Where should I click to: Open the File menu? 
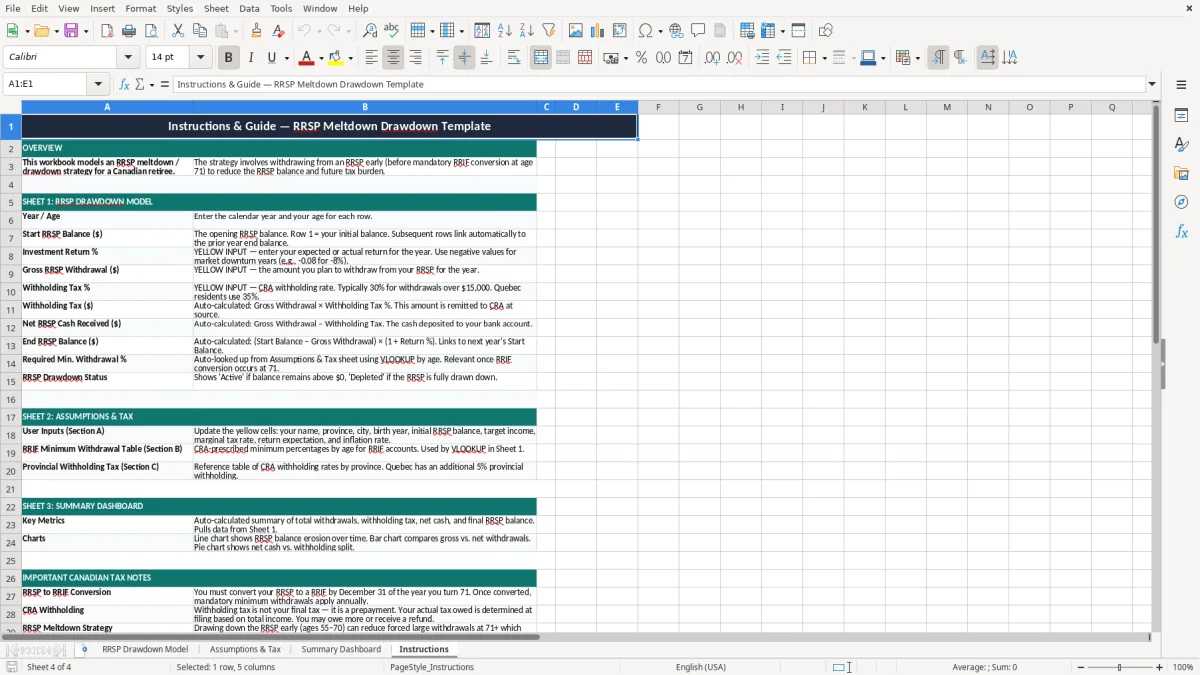13,8
